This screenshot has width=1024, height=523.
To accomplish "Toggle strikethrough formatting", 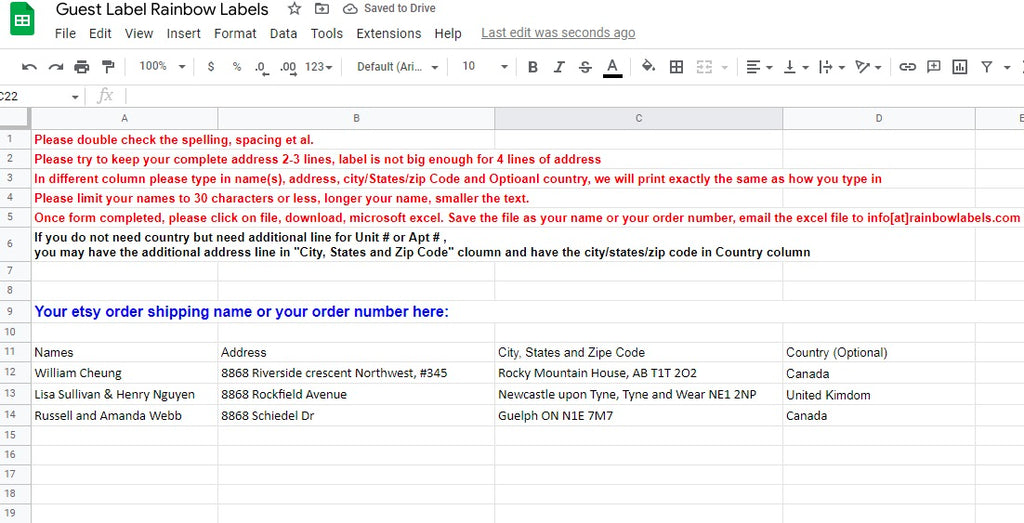I will [585, 67].
